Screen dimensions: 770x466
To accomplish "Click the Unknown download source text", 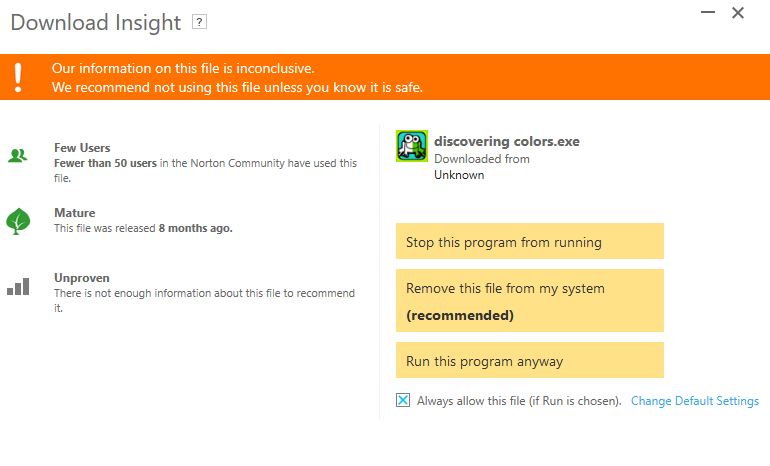I will pos(459,175).
